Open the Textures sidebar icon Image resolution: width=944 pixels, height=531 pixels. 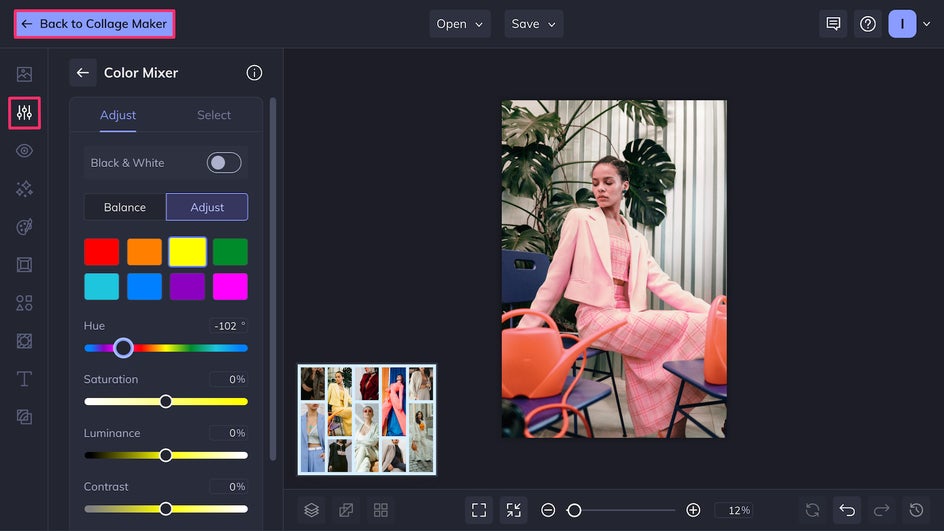(x=24, y=341)
